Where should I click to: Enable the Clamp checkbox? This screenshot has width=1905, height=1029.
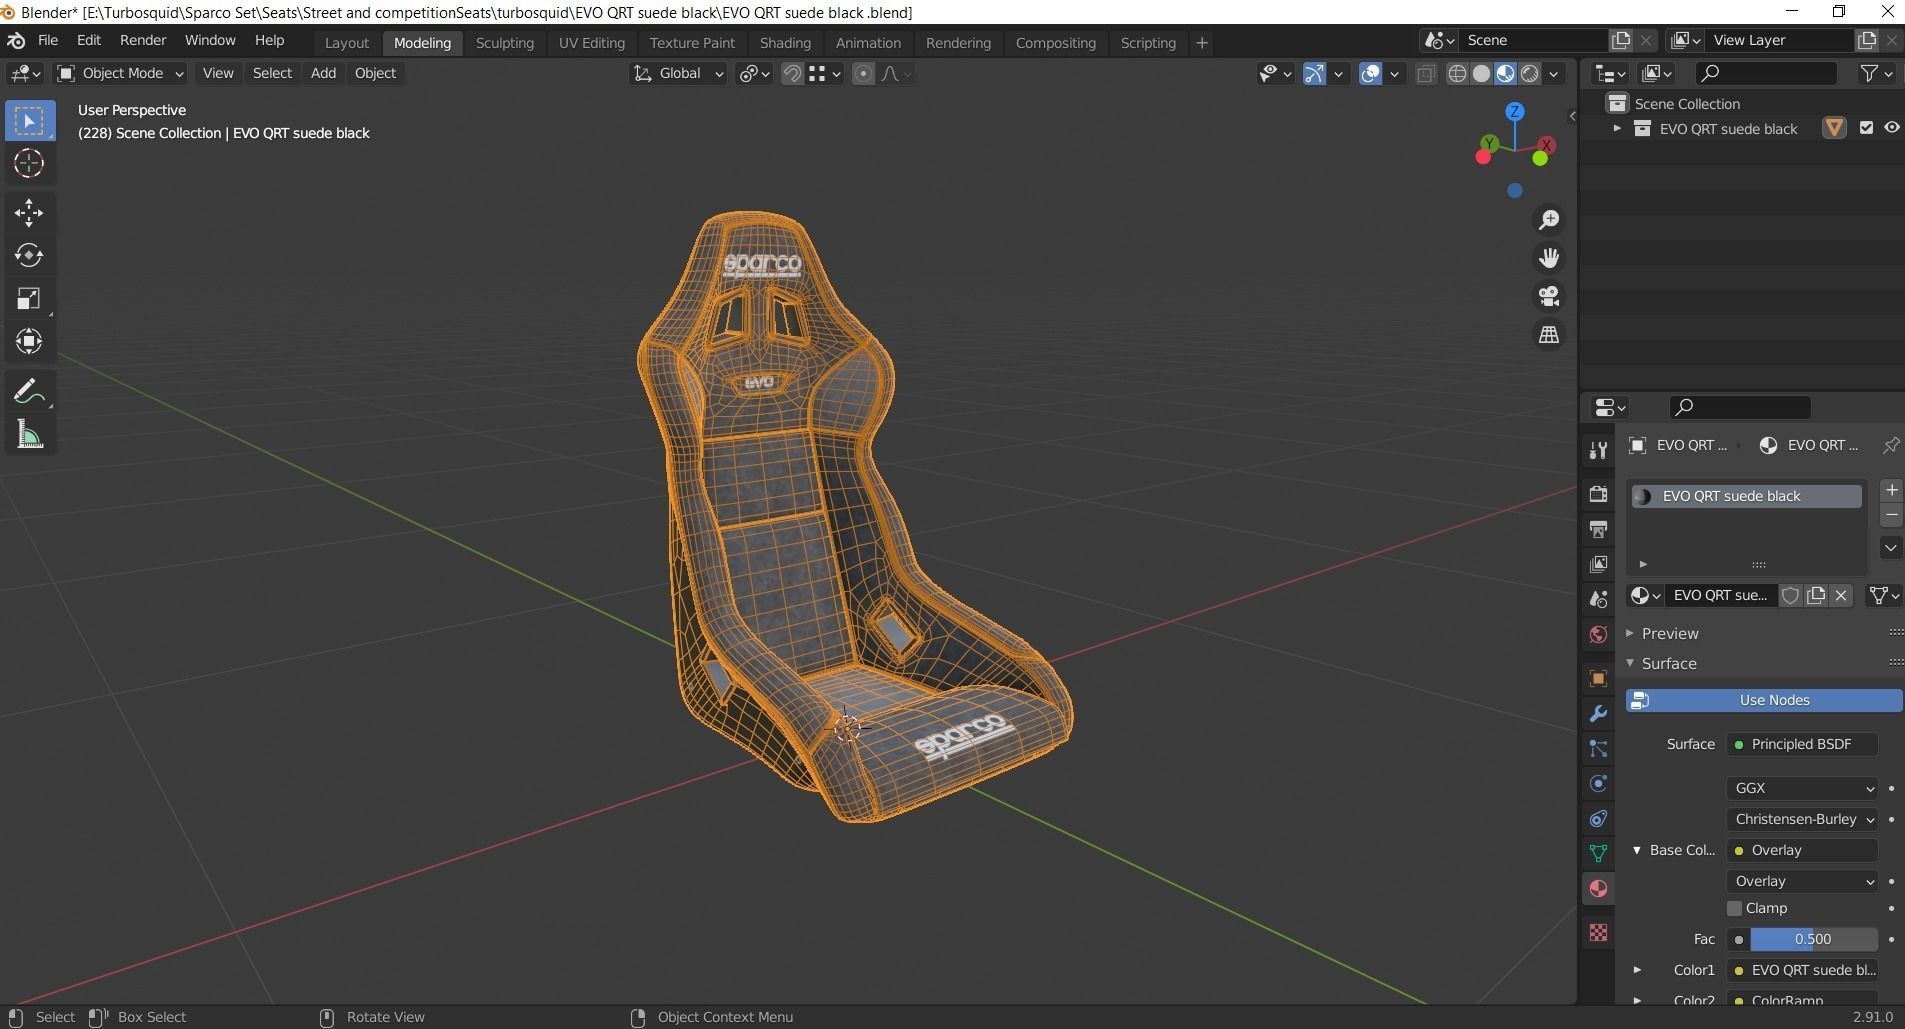(x=1736, y=908)
